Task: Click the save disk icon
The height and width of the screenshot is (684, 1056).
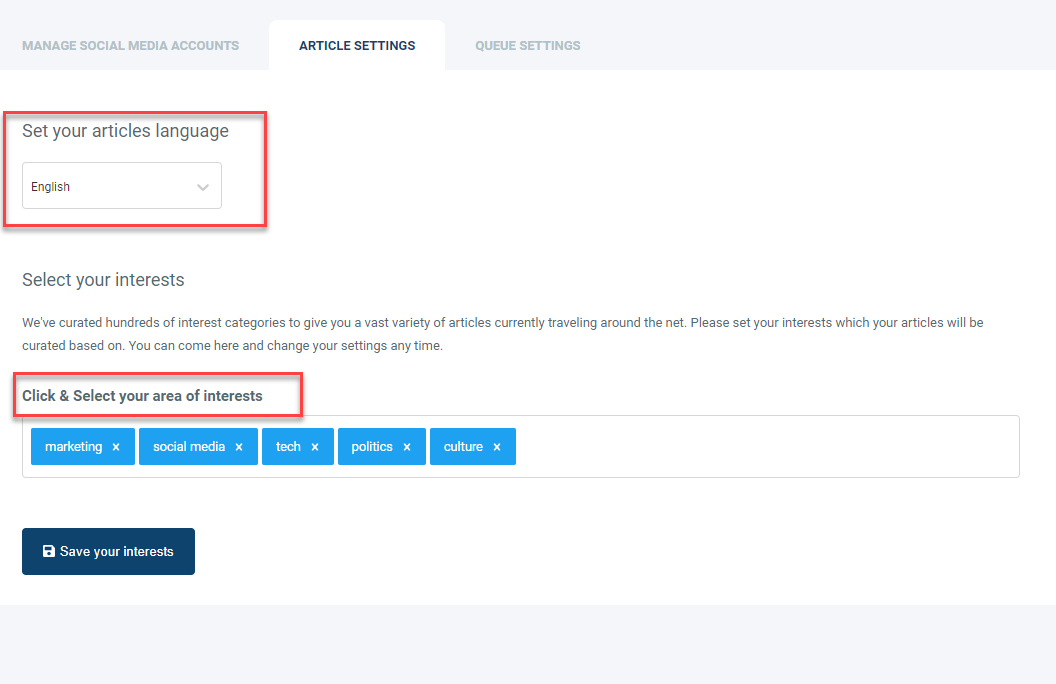Action: (x=47, y=551)
